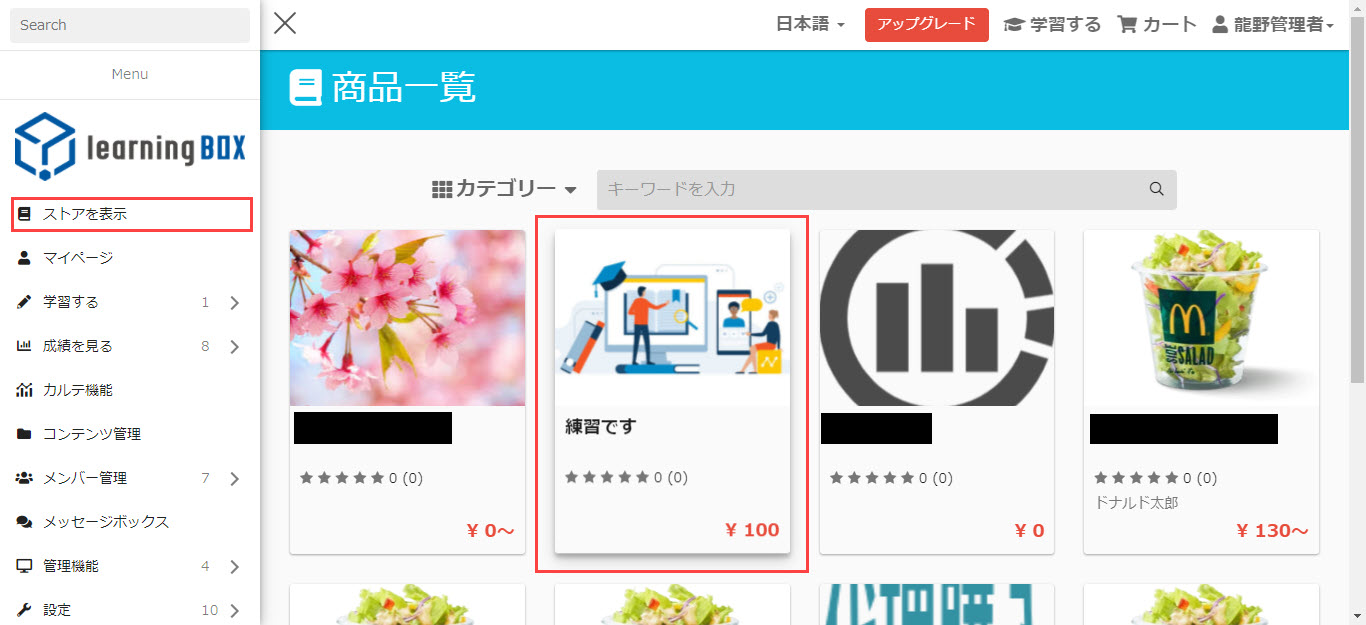1366x625 pixels.
Task: Select ストアを表示 in sidebar
Action: pos(130,214)
